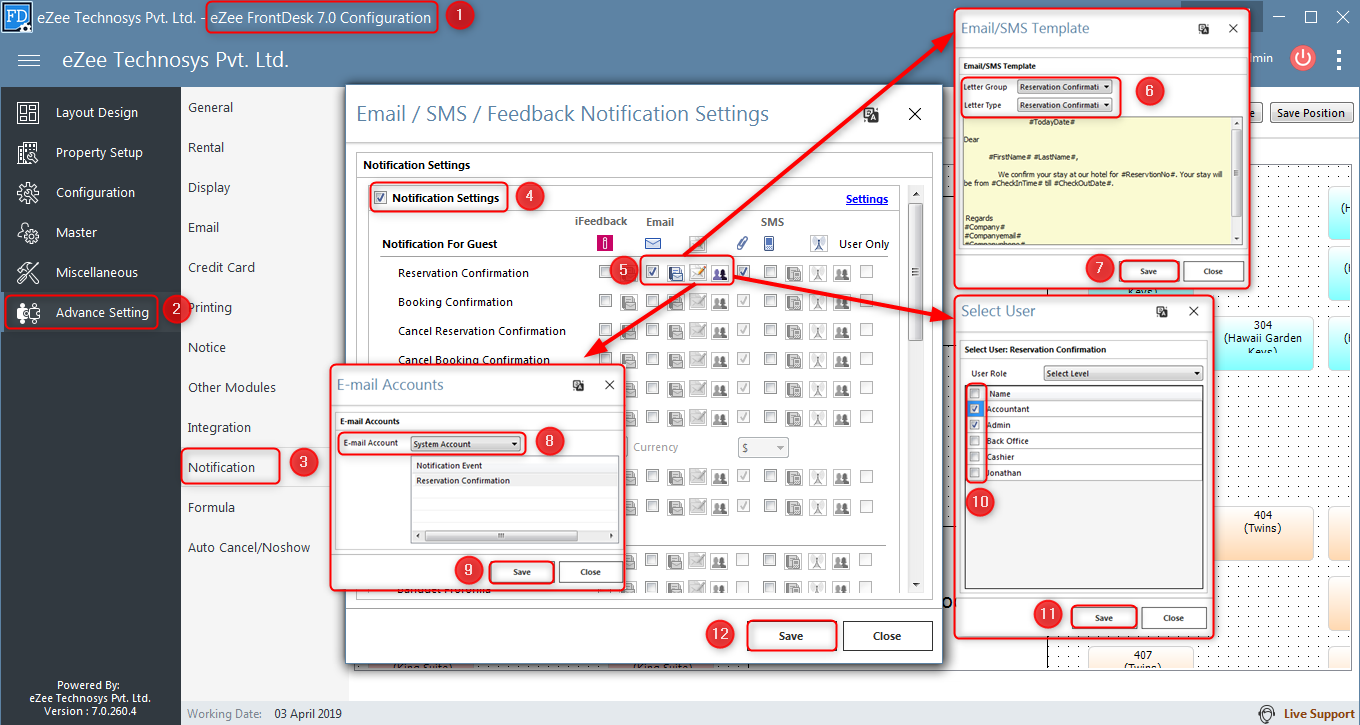Open email template icon for Booking Confirmation
Screen dimensions: 1360x725
click(x=675, y=302)
